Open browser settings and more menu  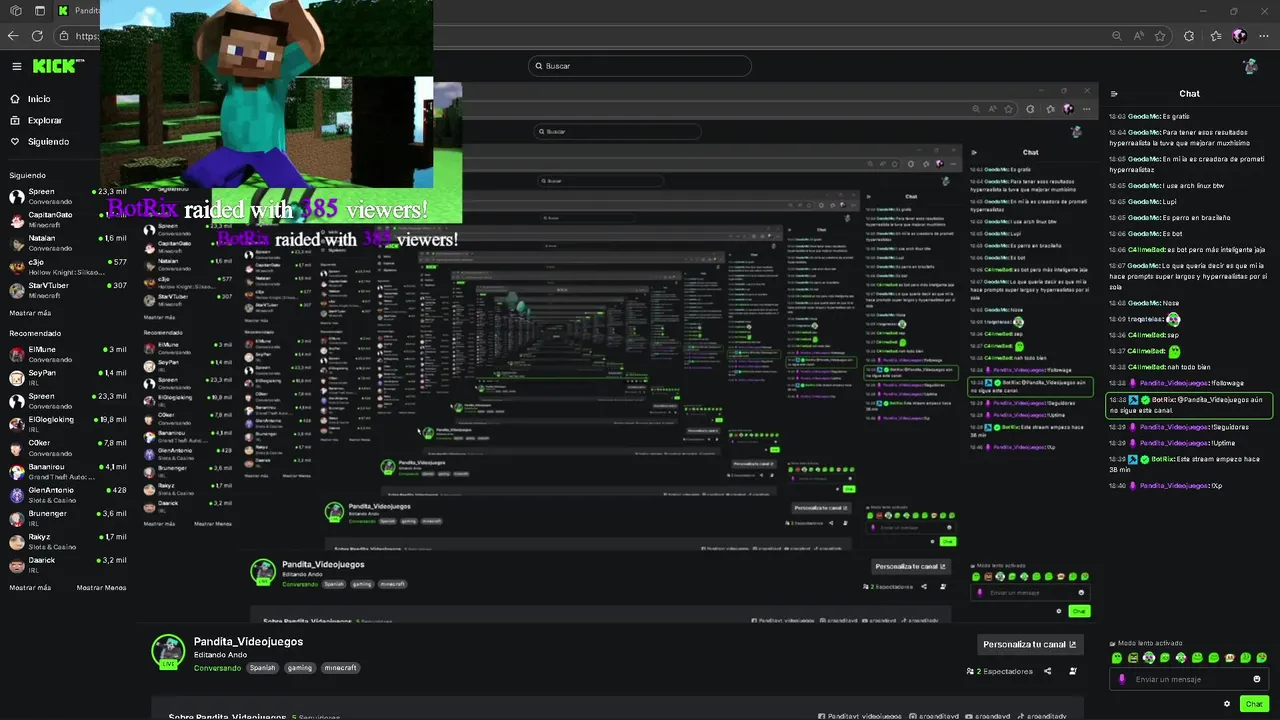coord(1263,36)
